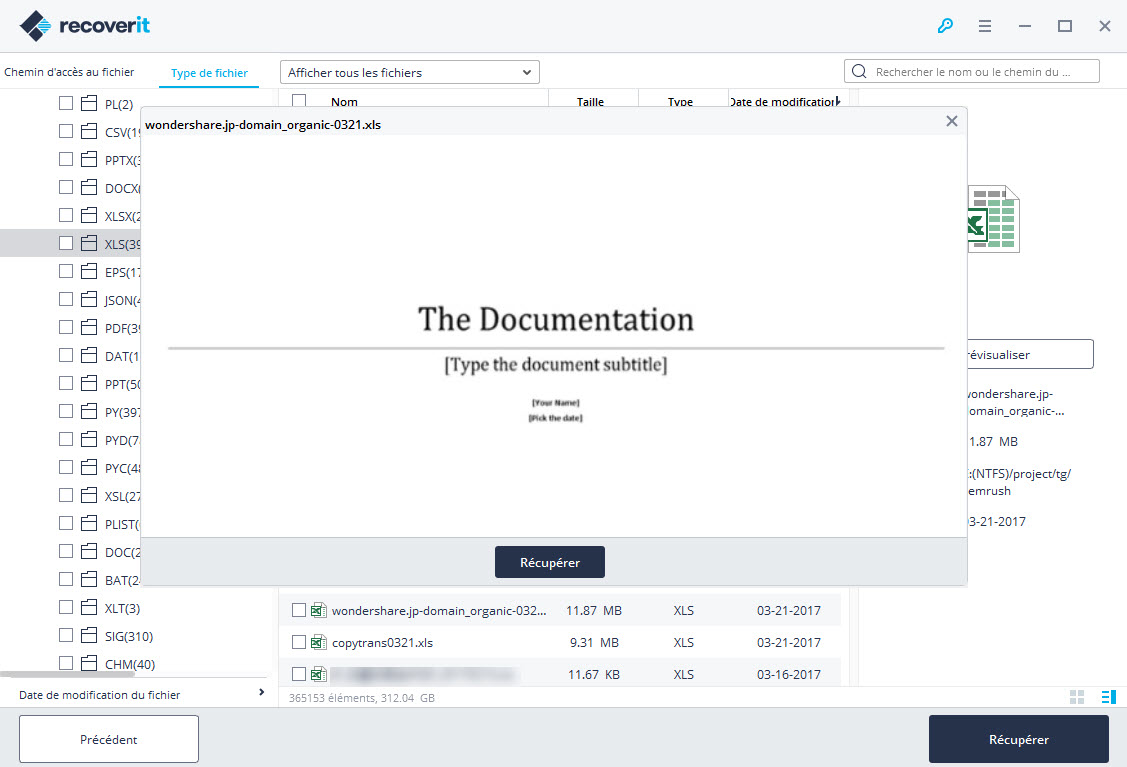Click the Excel file icon in details panel
1127x767 pixels.
click(x=993, y=219)
